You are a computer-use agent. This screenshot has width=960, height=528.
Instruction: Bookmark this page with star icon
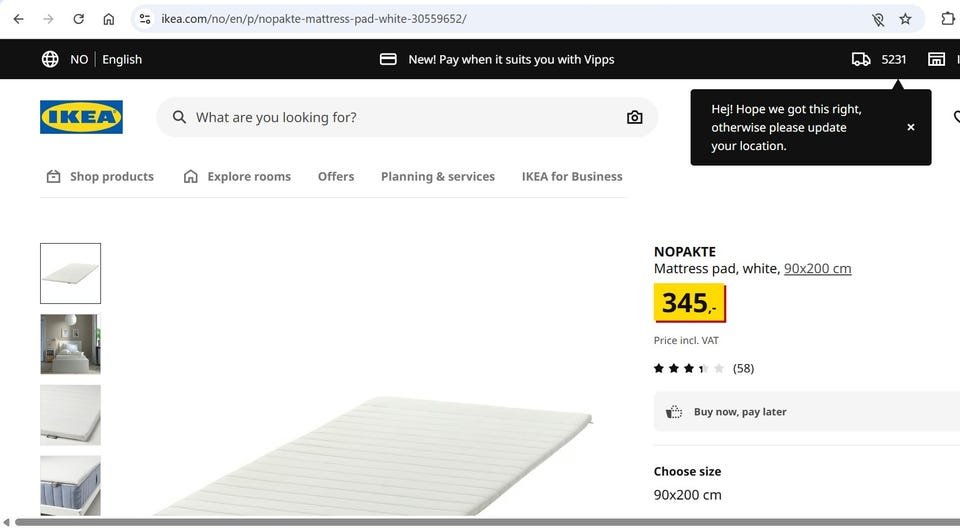905,19
